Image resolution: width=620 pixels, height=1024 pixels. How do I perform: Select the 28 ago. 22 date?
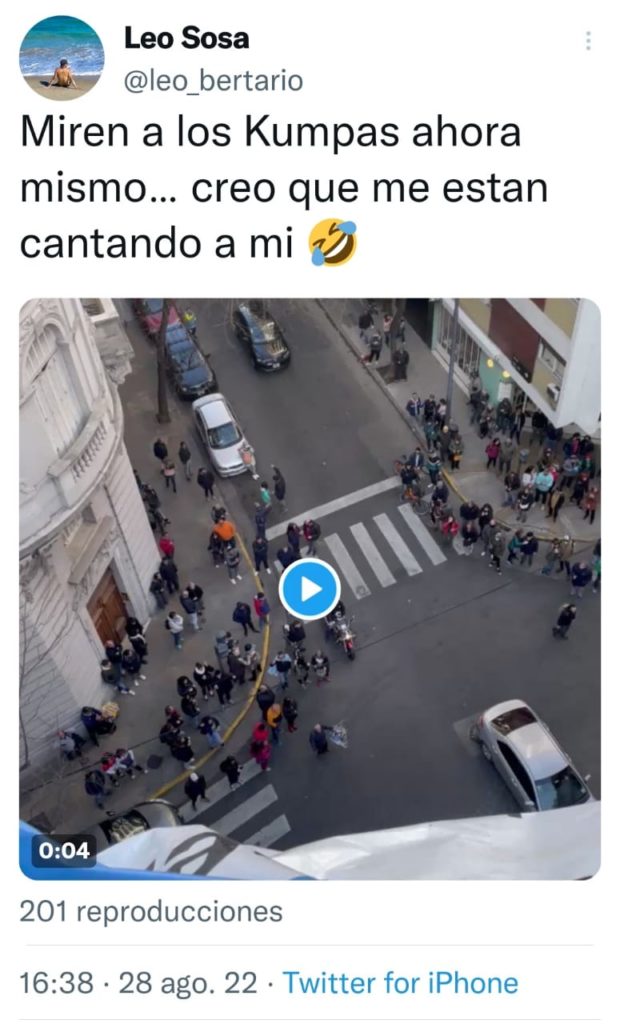(x=188, y=983)
